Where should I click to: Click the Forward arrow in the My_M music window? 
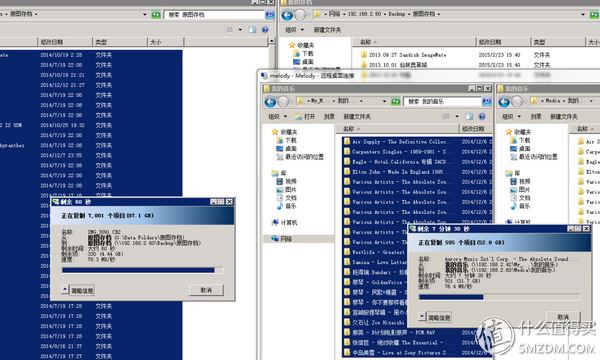click(x=284, y=102)
